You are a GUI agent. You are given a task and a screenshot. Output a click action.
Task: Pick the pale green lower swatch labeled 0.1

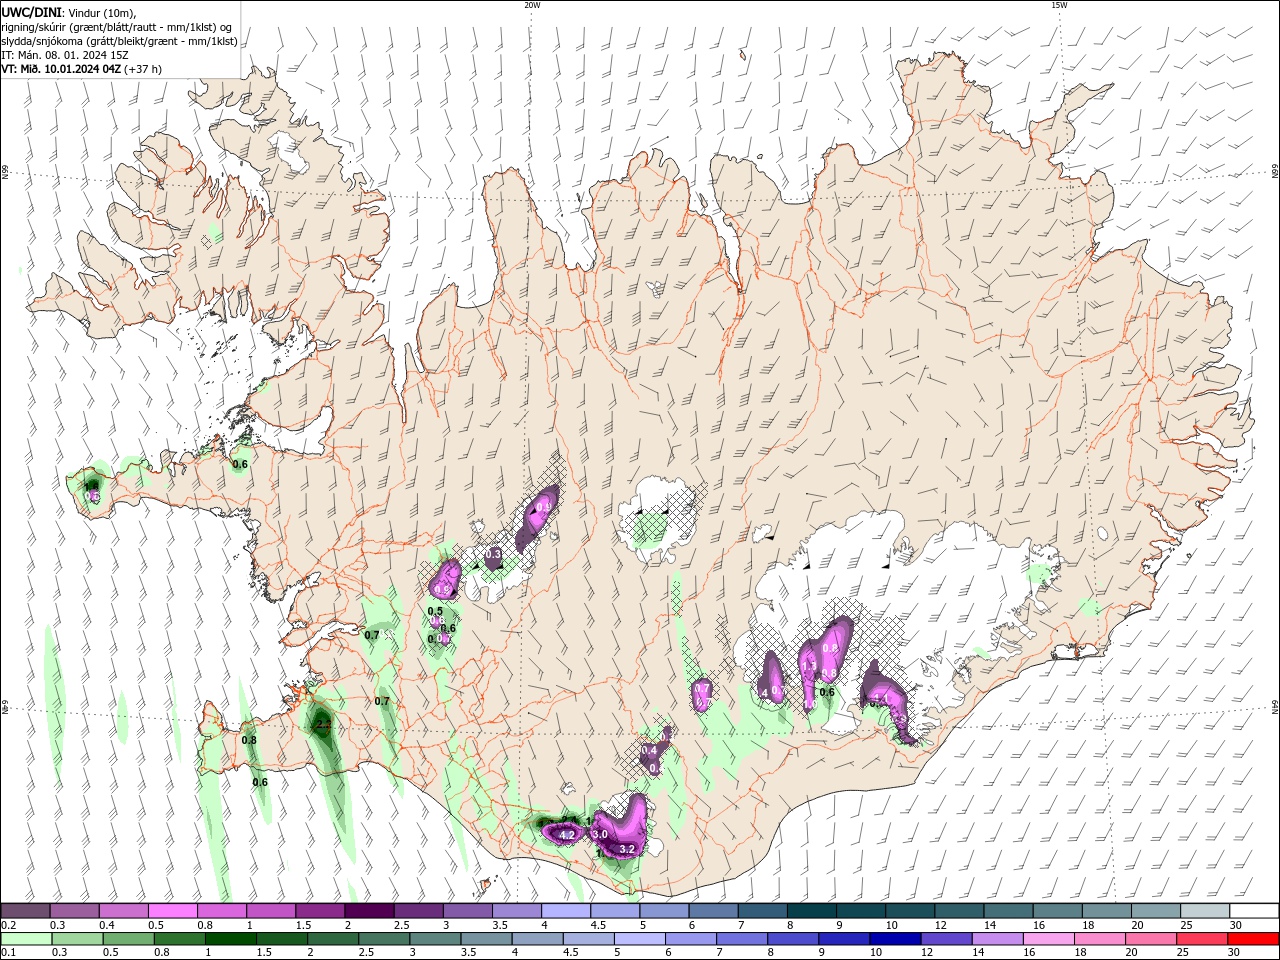click(27, 940)
